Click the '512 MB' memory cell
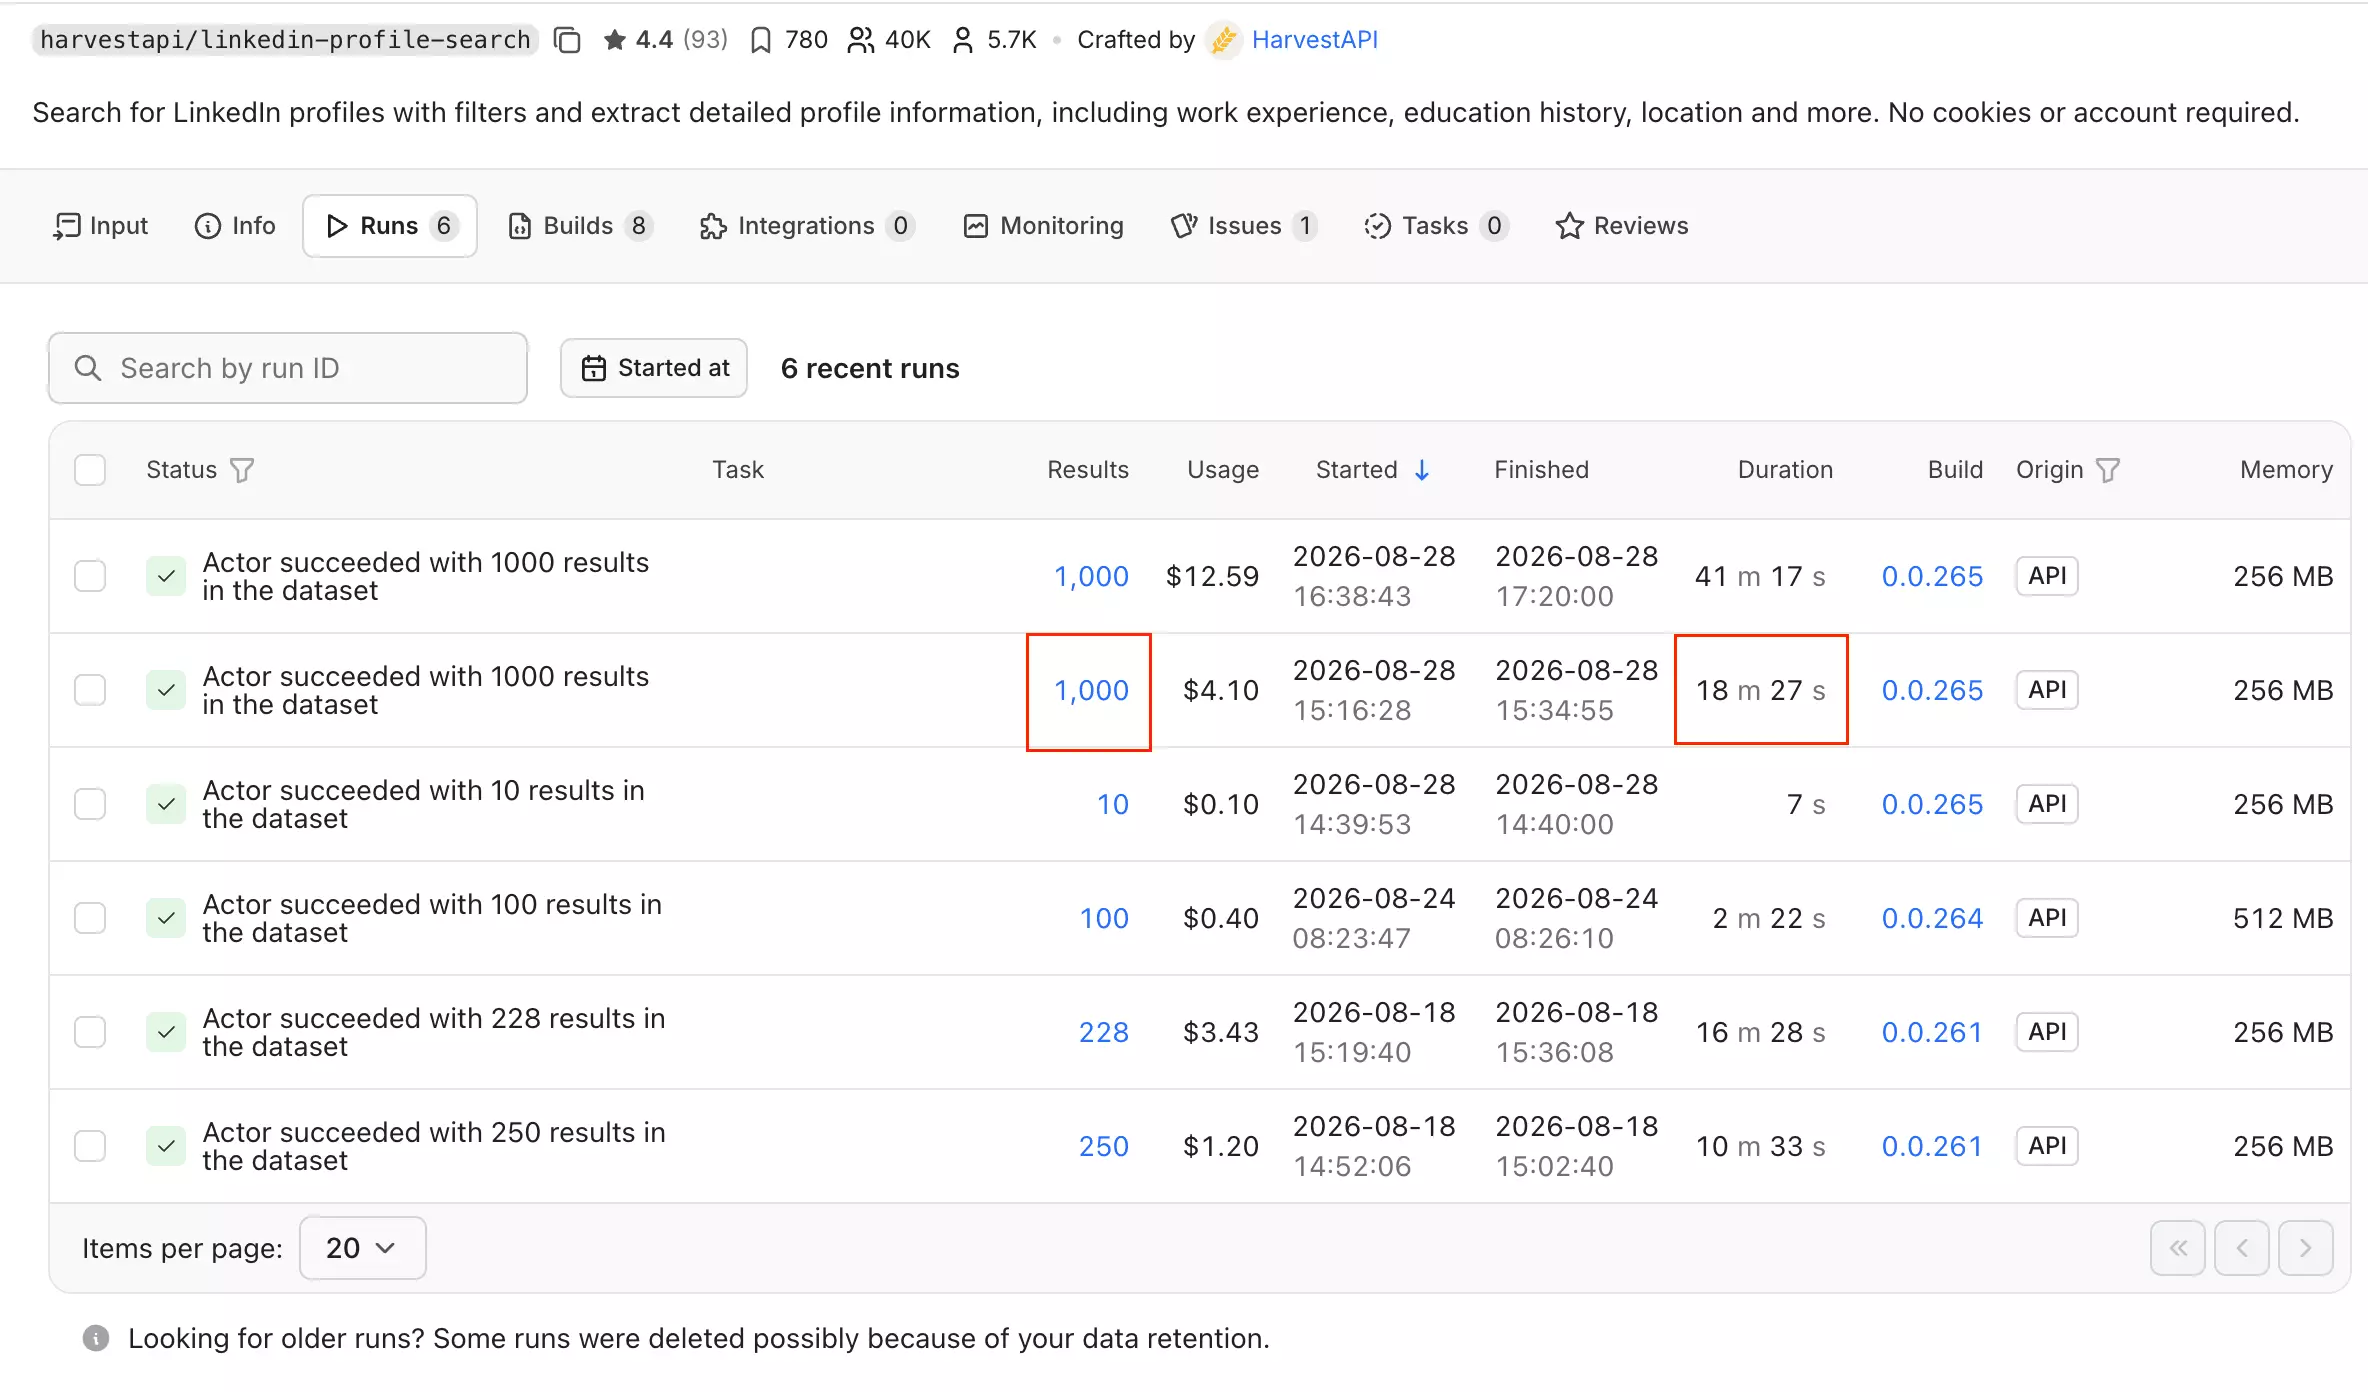The height and width of the screenshot is (1392, 2368). 2283,918
